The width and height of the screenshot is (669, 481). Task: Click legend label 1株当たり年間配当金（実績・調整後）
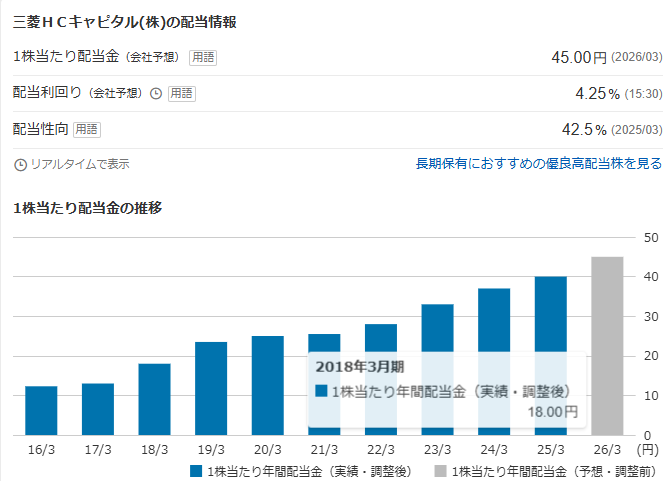coord(310,472)
